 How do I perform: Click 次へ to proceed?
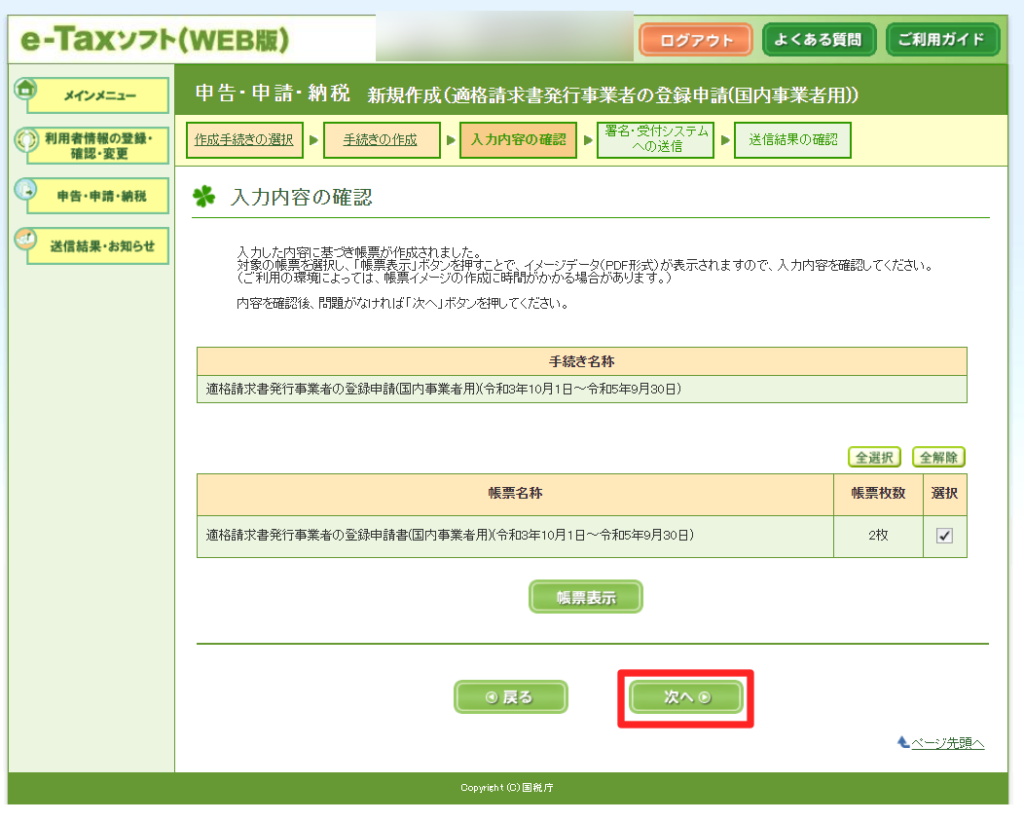[x=686, y=697]
